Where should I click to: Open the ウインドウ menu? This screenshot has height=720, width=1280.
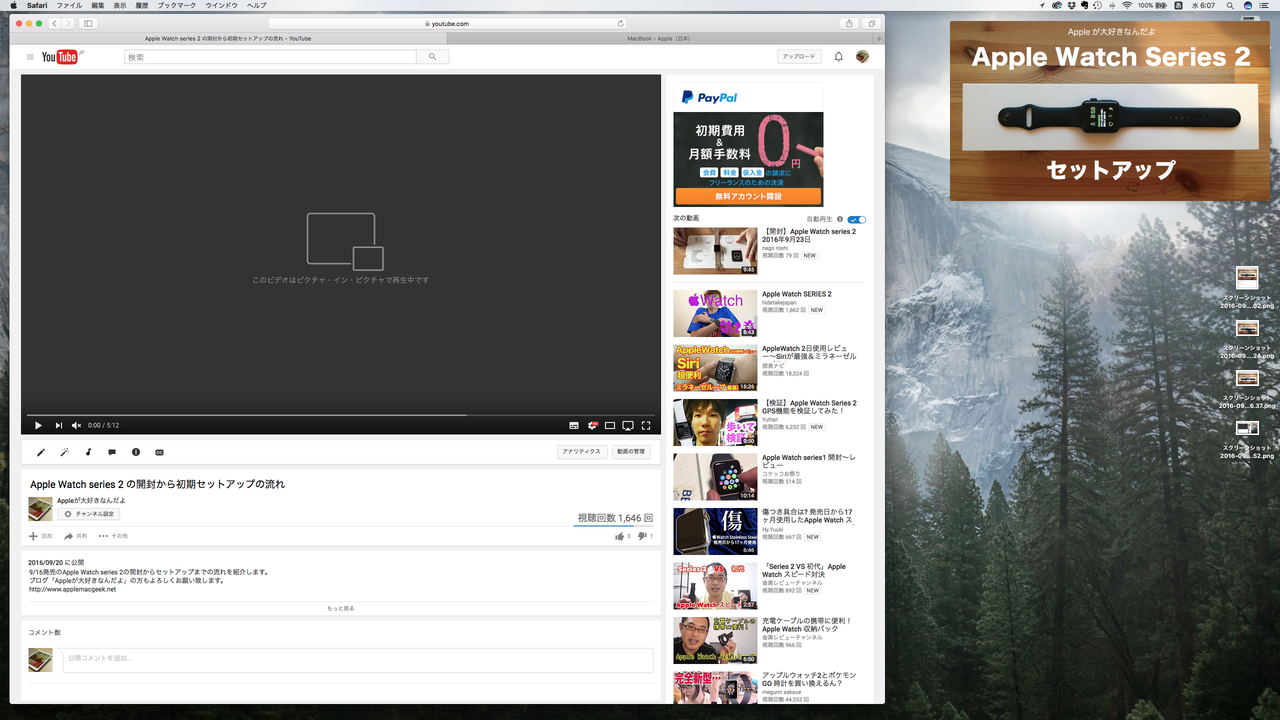tap(222, 5)
